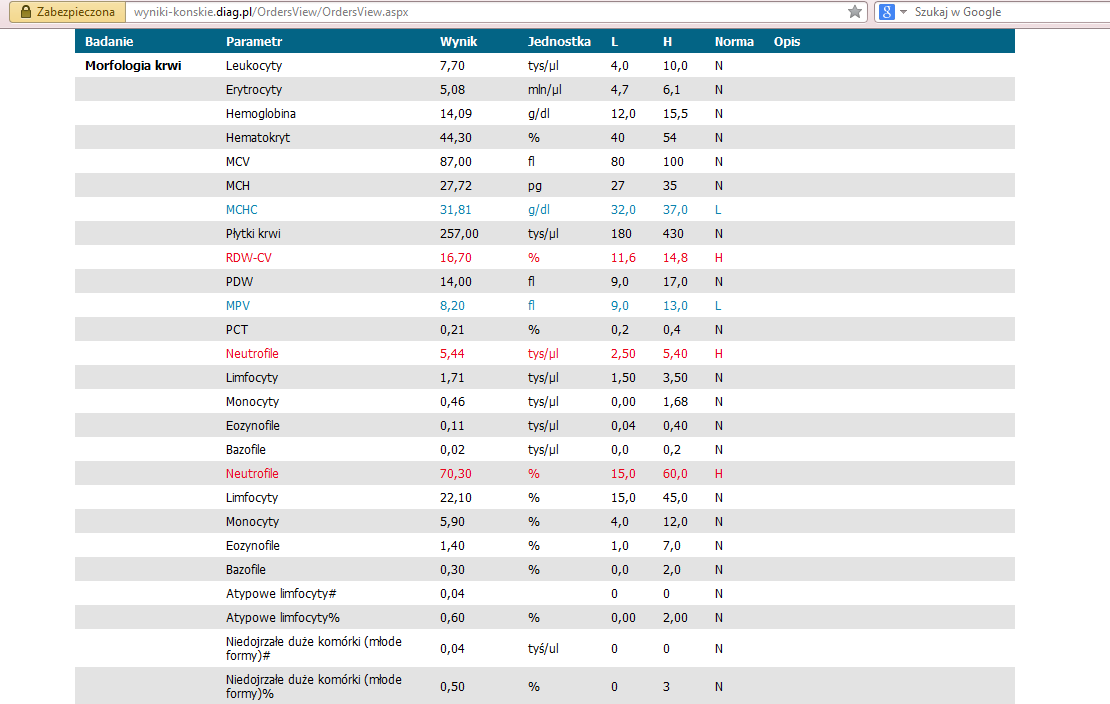Click the MPV result 8,20

(x=452, y=306)
